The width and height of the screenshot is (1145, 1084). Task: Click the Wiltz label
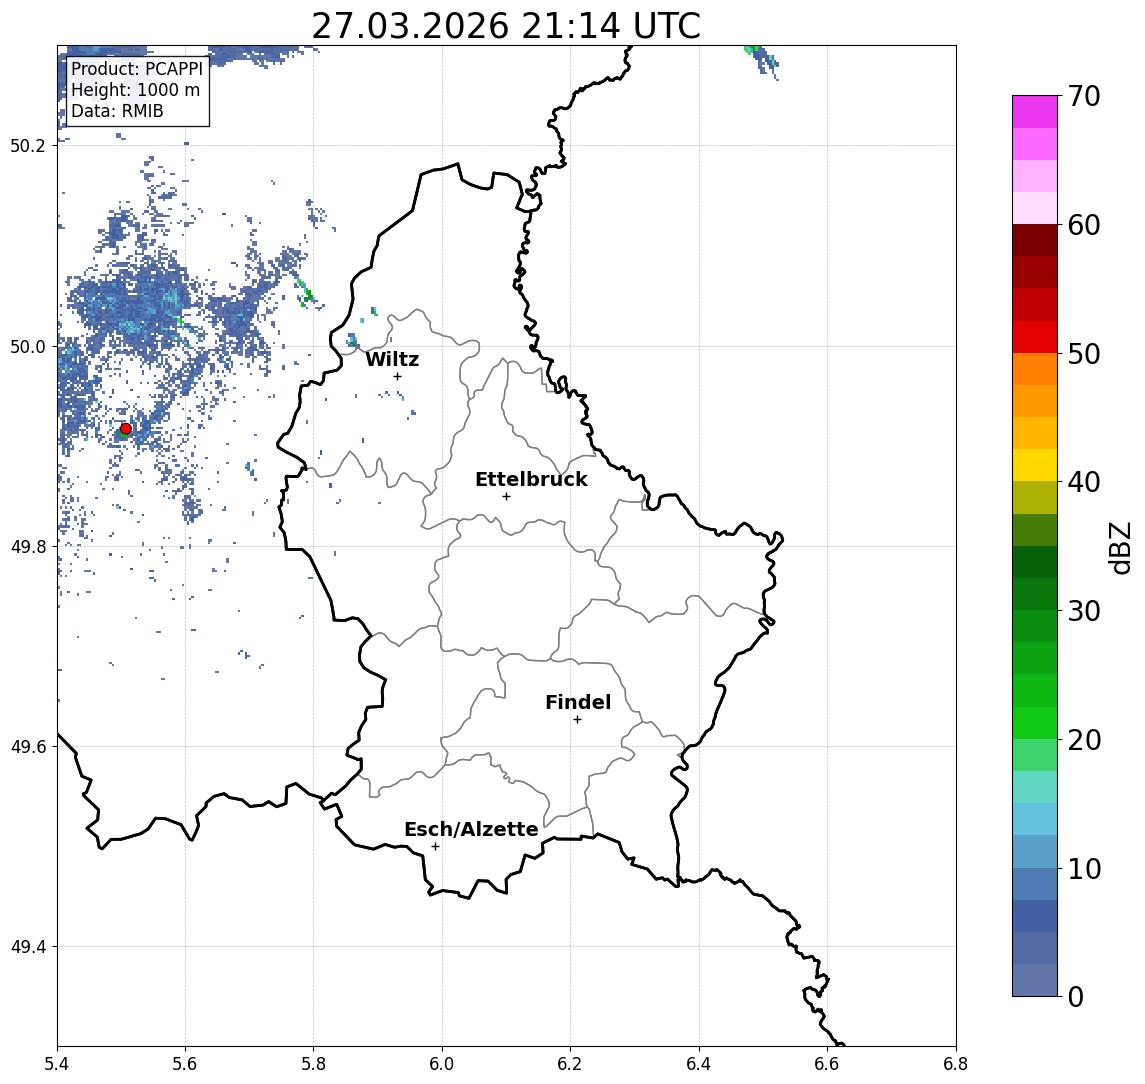[392, 359]
